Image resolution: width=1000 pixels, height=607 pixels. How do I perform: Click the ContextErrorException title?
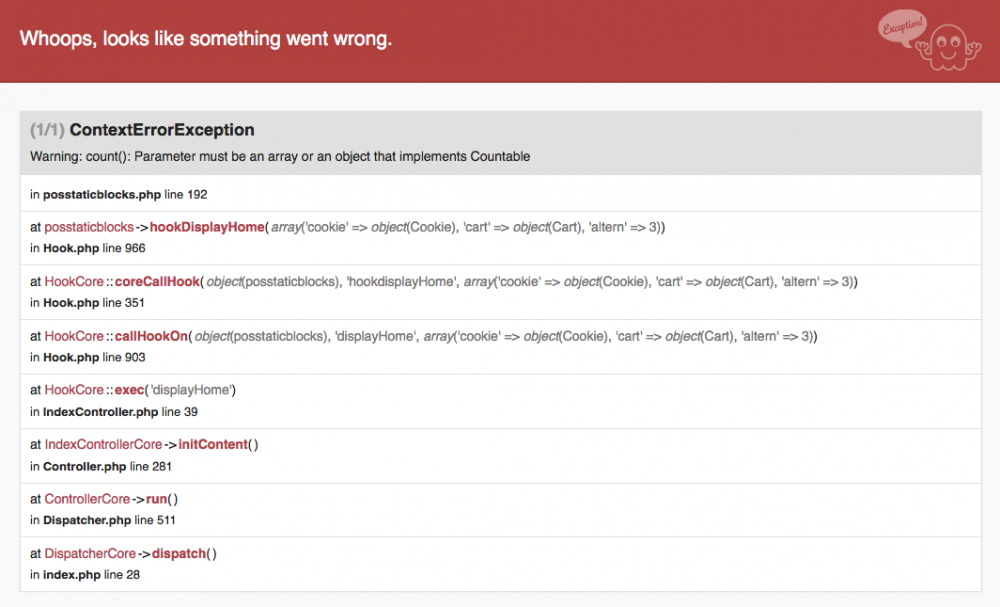pyautogui.click(x=176, y=130)
